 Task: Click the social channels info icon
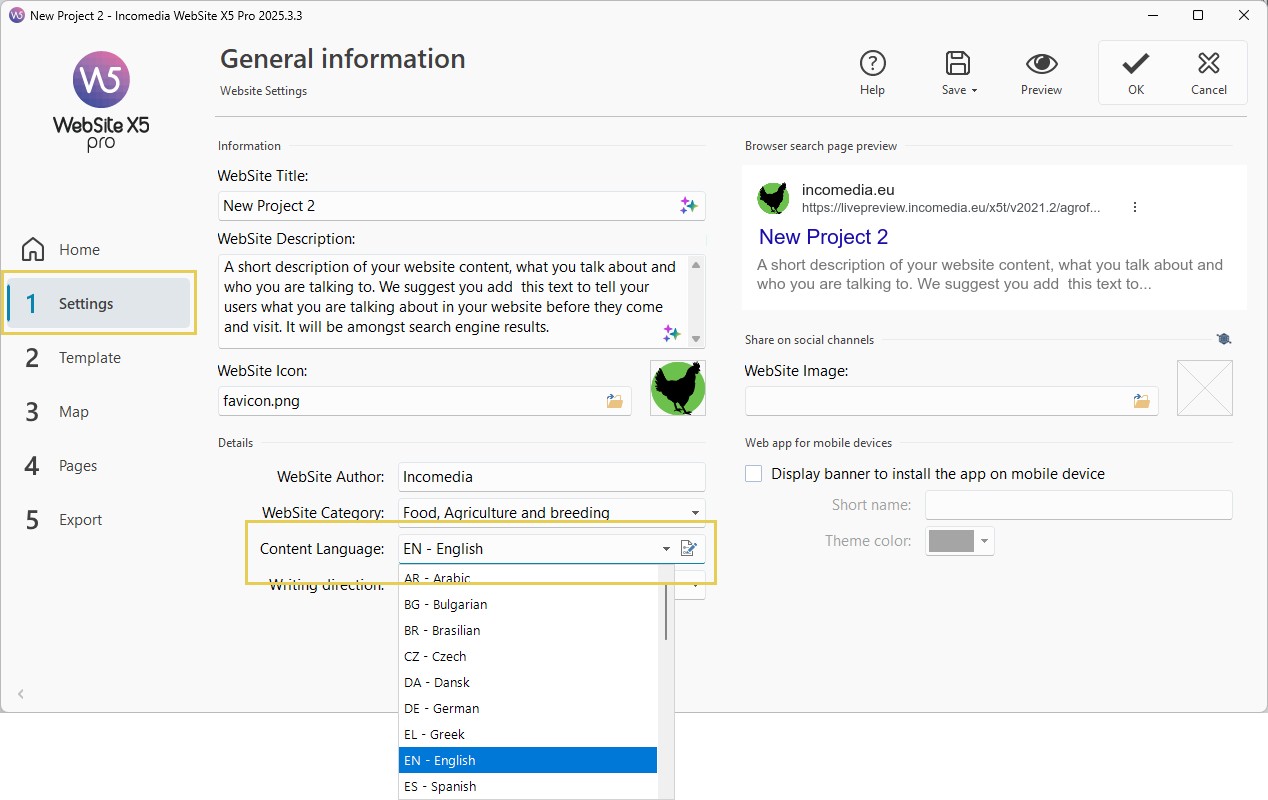1224,339
